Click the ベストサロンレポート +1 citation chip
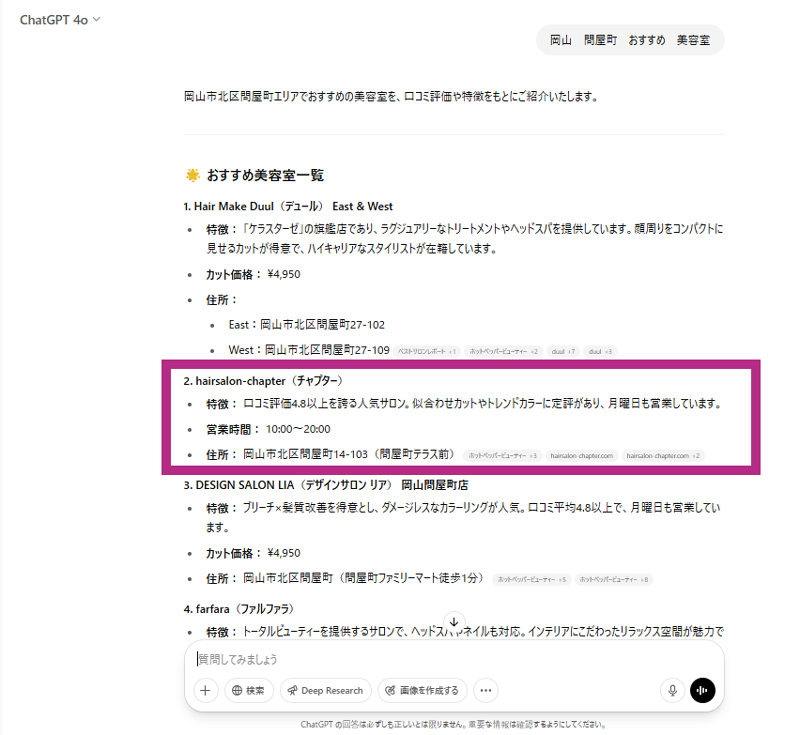The height and width of the screenshot is (735, 800). 427,351
